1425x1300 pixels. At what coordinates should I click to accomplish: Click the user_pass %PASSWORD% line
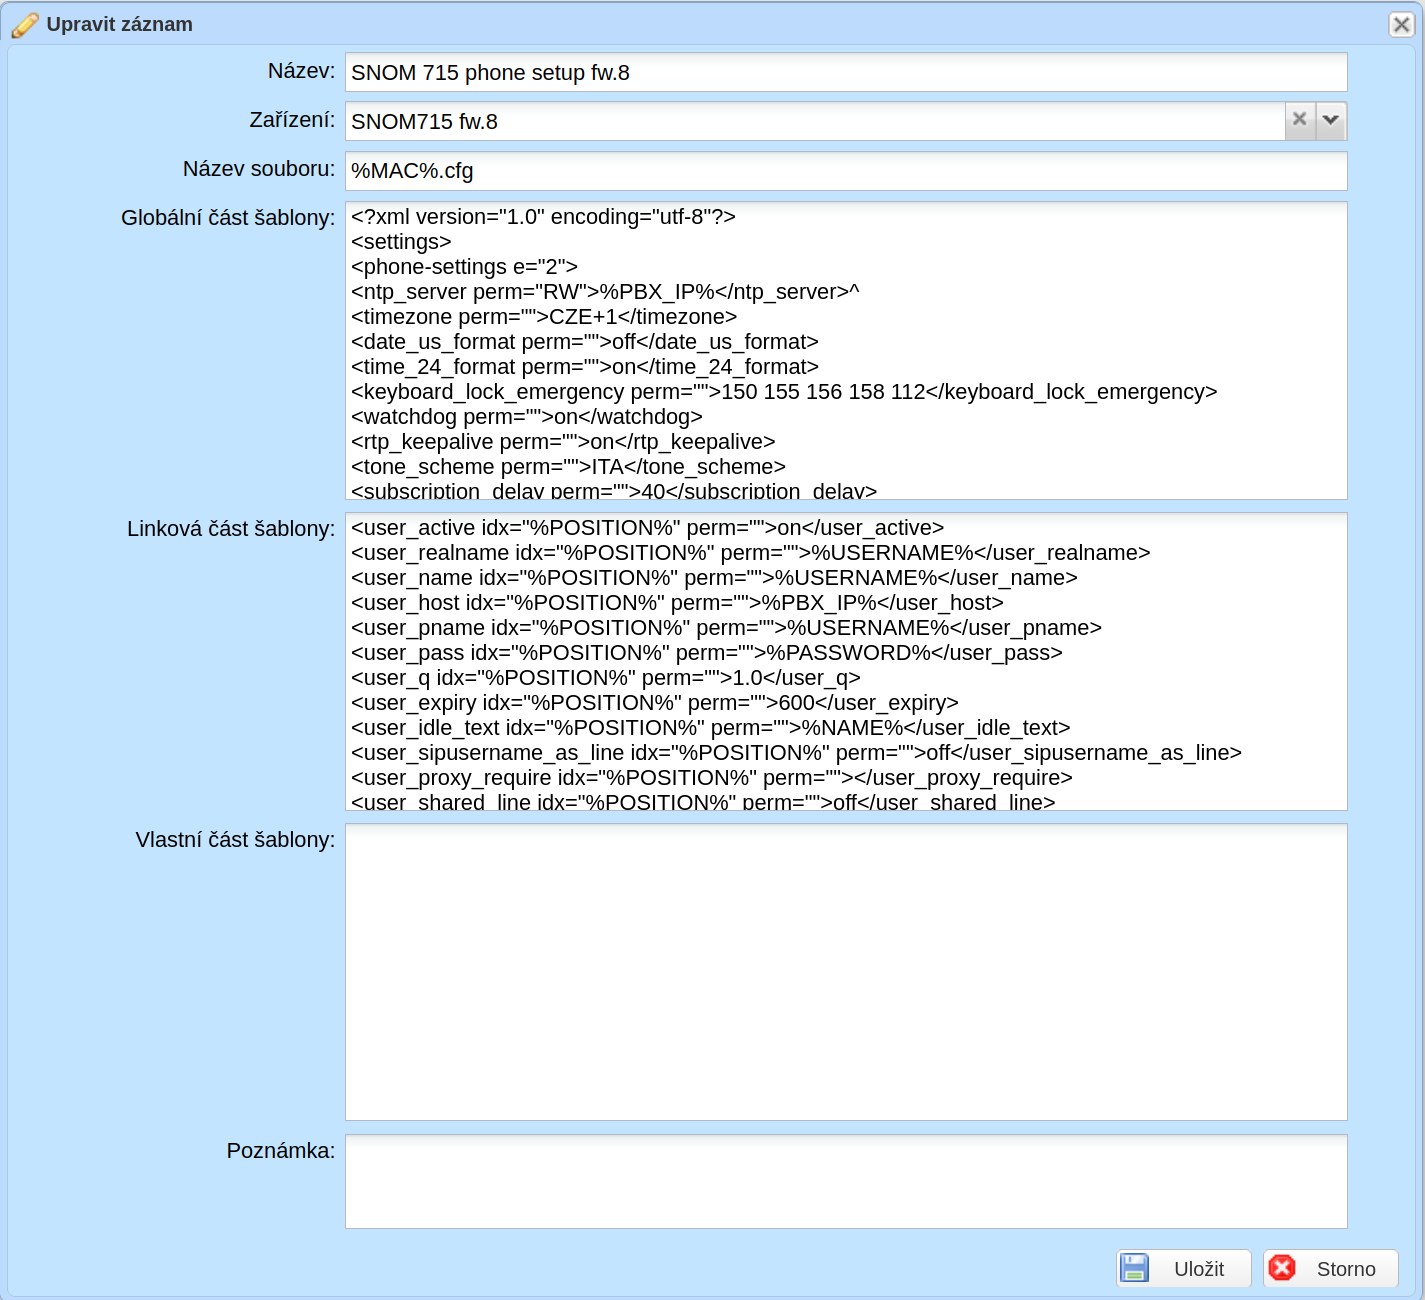pyautogui.click(x=707, y=653)
